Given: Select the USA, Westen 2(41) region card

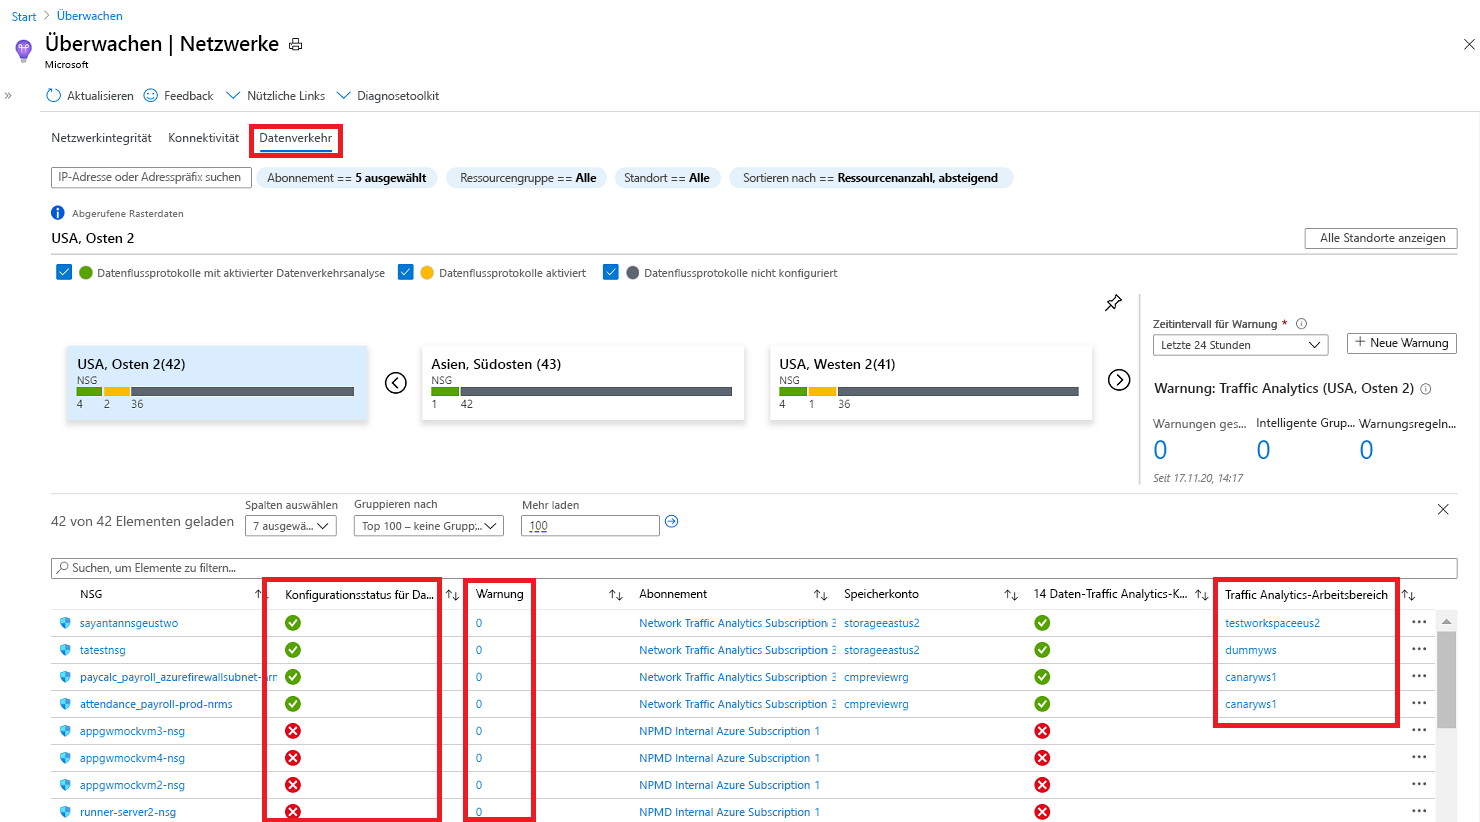Looking at the screenshot, I should pos(931,383).
